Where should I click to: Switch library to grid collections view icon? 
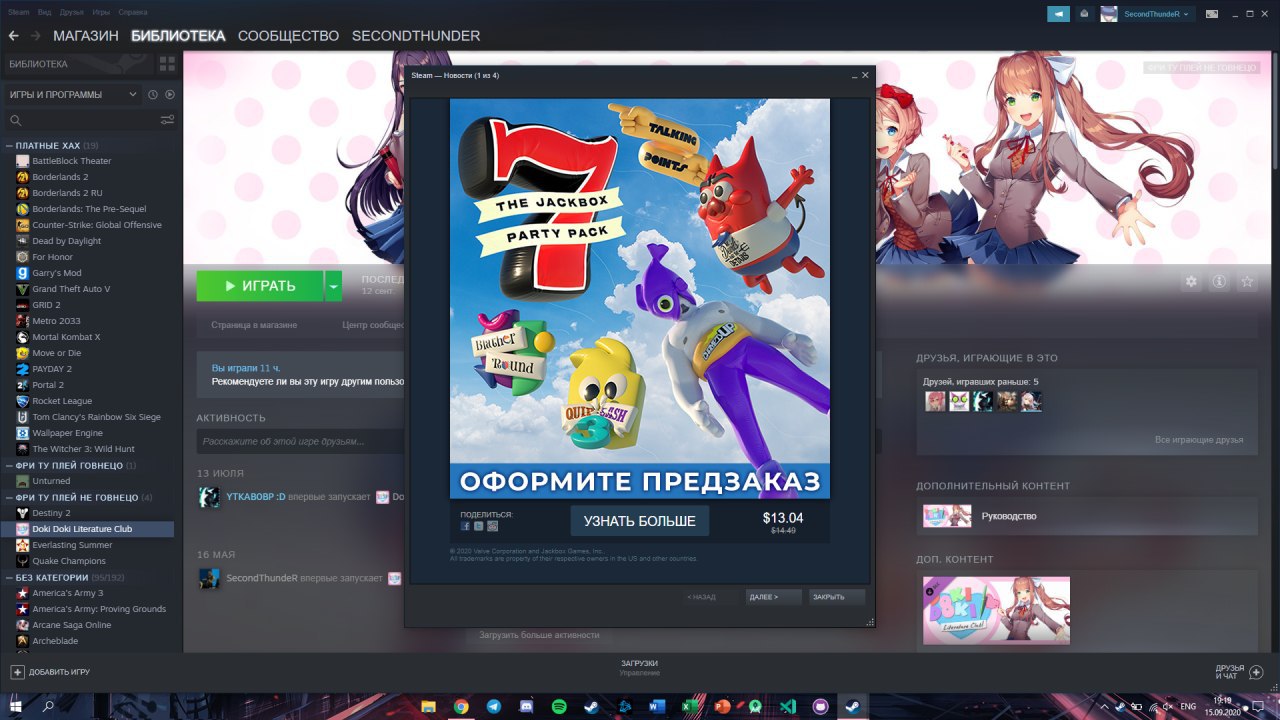(x=167, y=64)
